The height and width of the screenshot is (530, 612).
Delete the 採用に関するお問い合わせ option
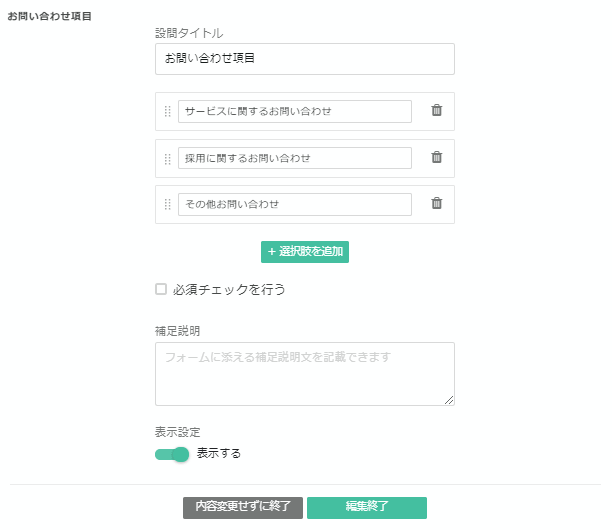click(436, 157)
